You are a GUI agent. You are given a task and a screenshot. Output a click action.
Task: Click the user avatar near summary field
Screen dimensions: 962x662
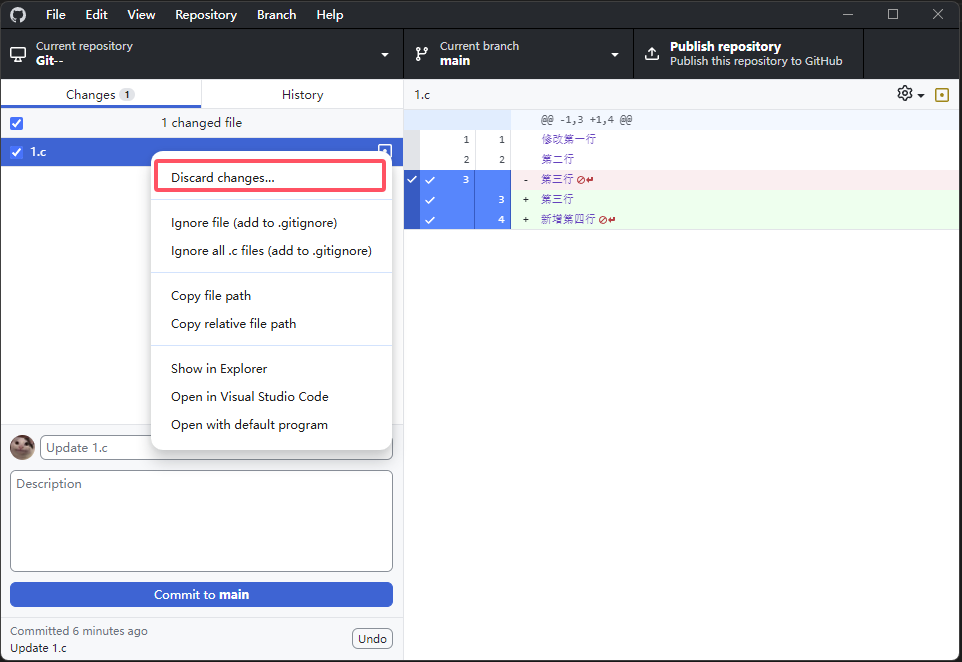click(x=22, y=447)
